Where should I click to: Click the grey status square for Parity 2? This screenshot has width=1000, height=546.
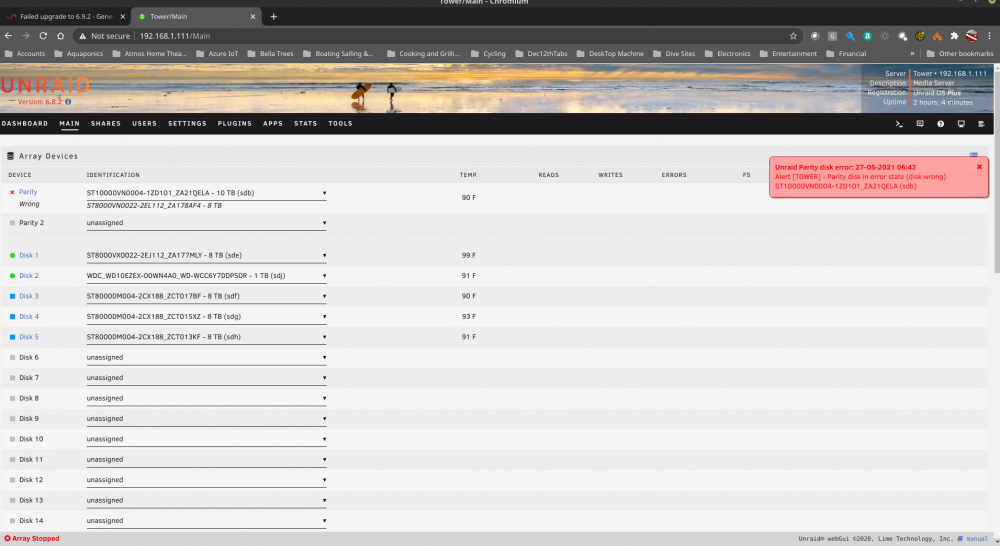[12, 223]
